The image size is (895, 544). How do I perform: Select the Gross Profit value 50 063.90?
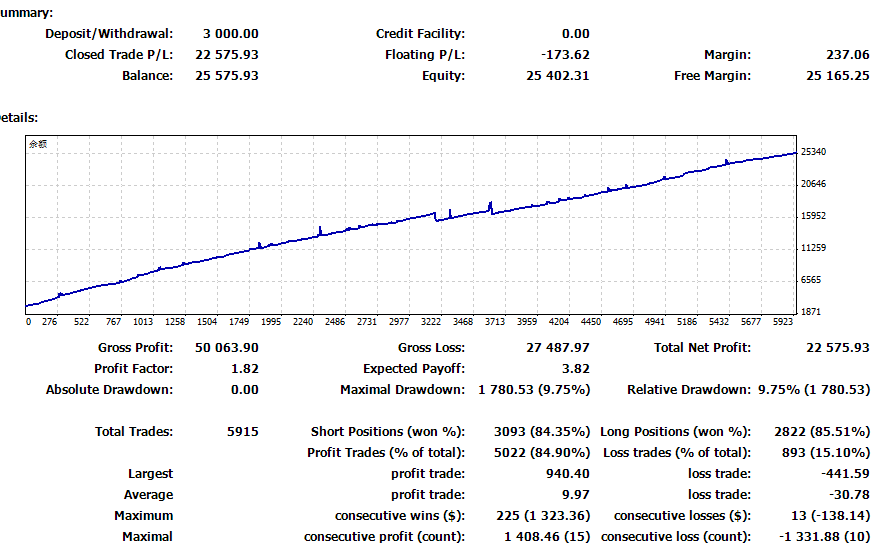click(227, 348)
